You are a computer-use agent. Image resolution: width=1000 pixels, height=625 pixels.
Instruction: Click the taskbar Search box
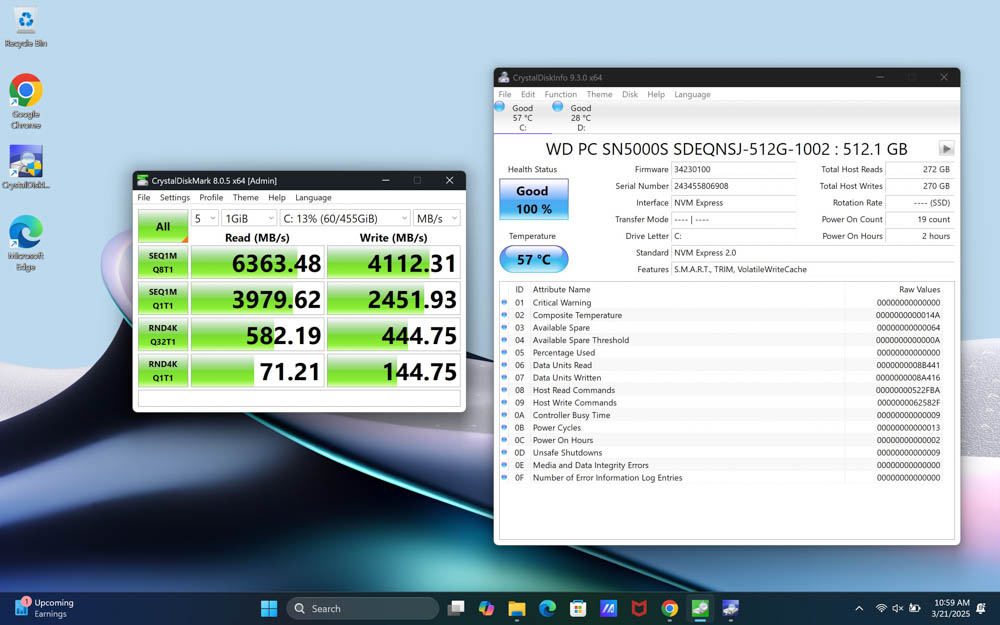click(363, 608)
